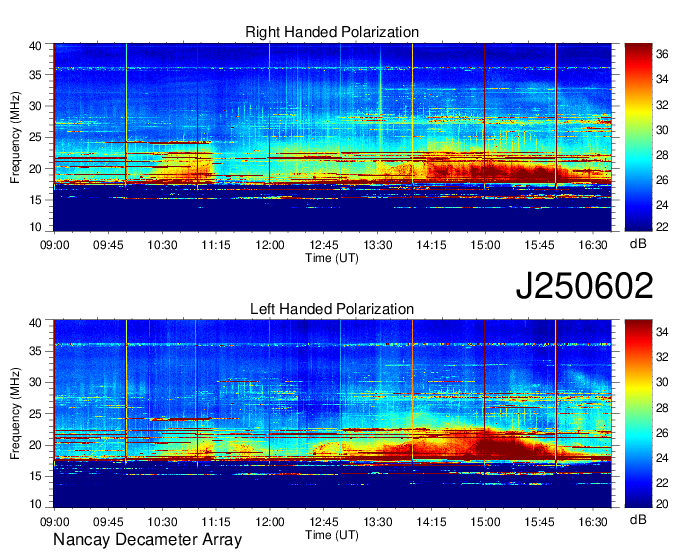Click the J250602 date label
Viewport: 680px width, 552px height.
[584, 286]
